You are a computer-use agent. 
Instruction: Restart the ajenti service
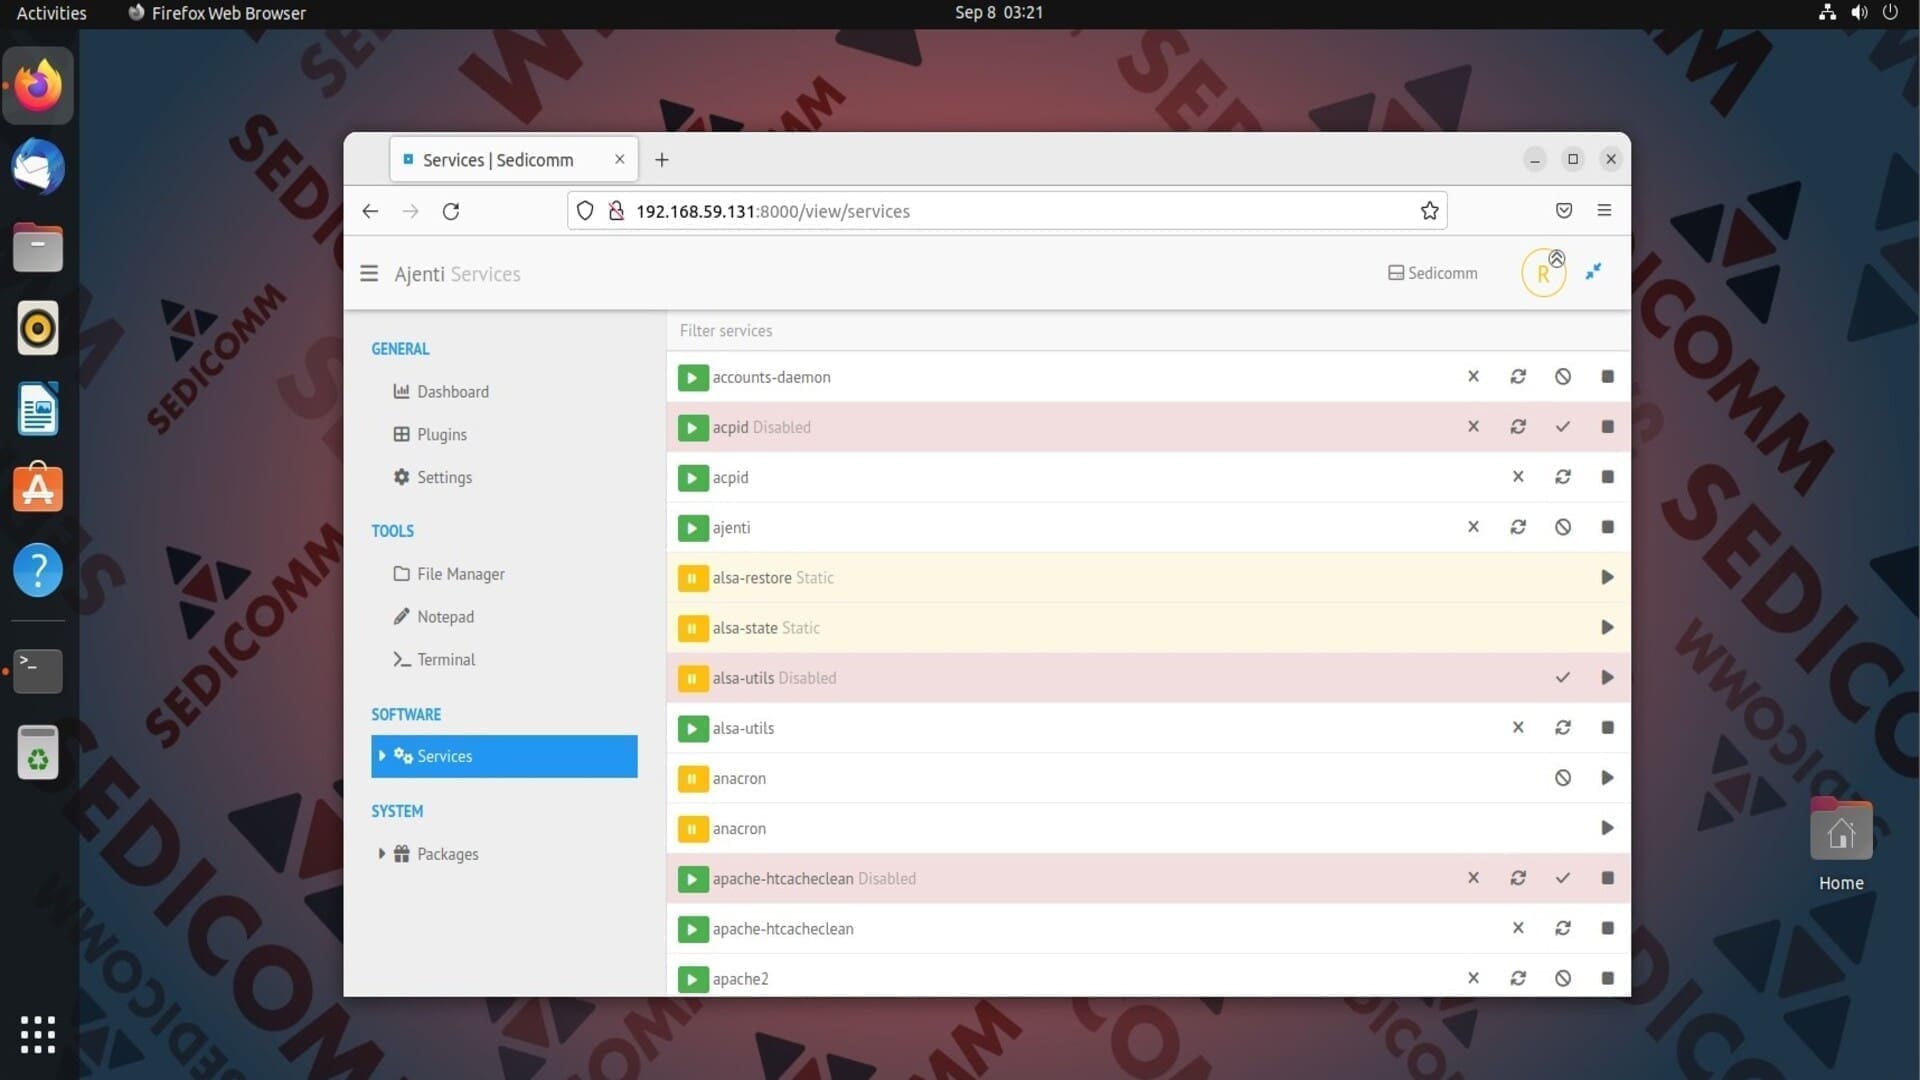pos(1517,527)
